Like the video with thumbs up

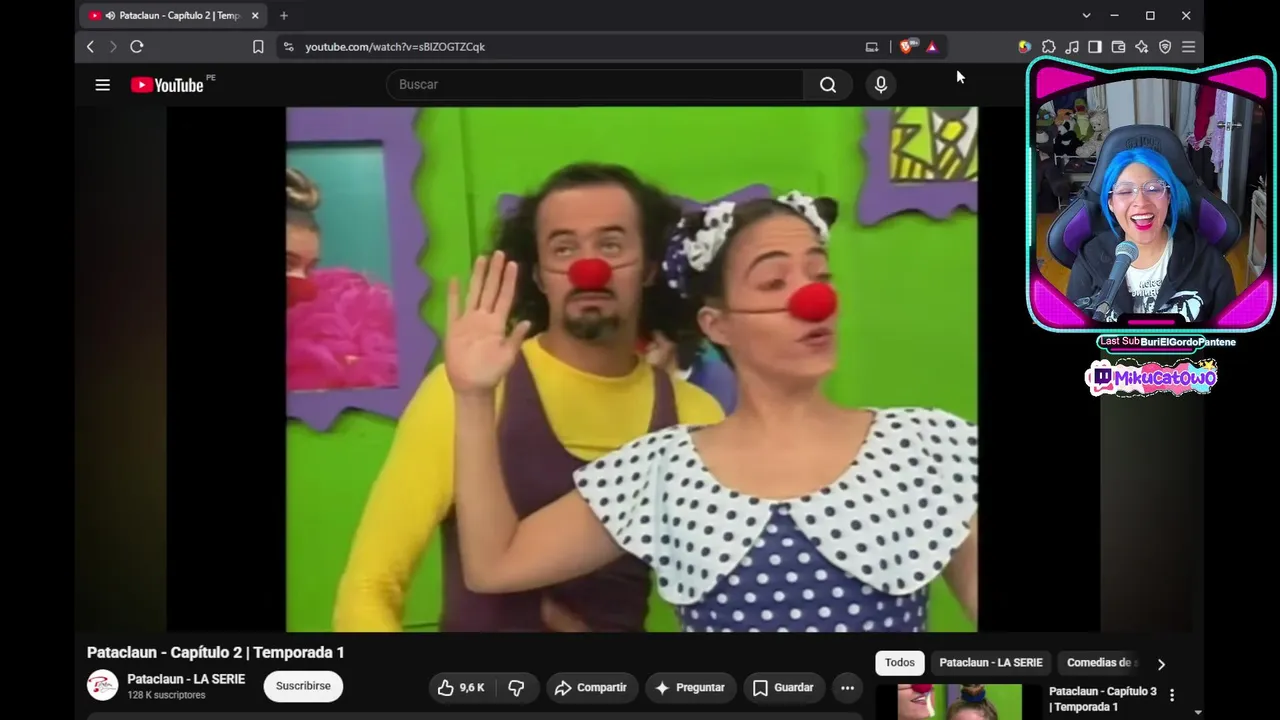(x=461, y=688)
